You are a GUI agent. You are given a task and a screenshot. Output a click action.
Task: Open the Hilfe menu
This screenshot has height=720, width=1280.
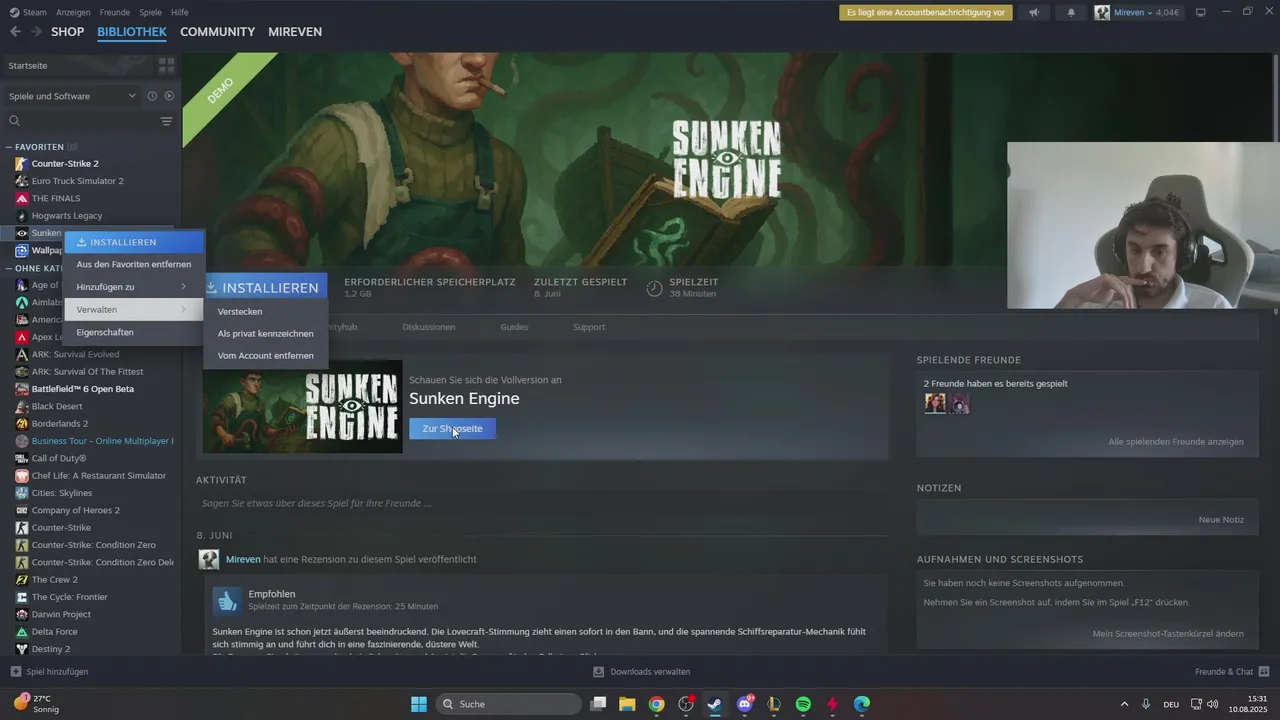pyautogui.click(x=180, y=12)
